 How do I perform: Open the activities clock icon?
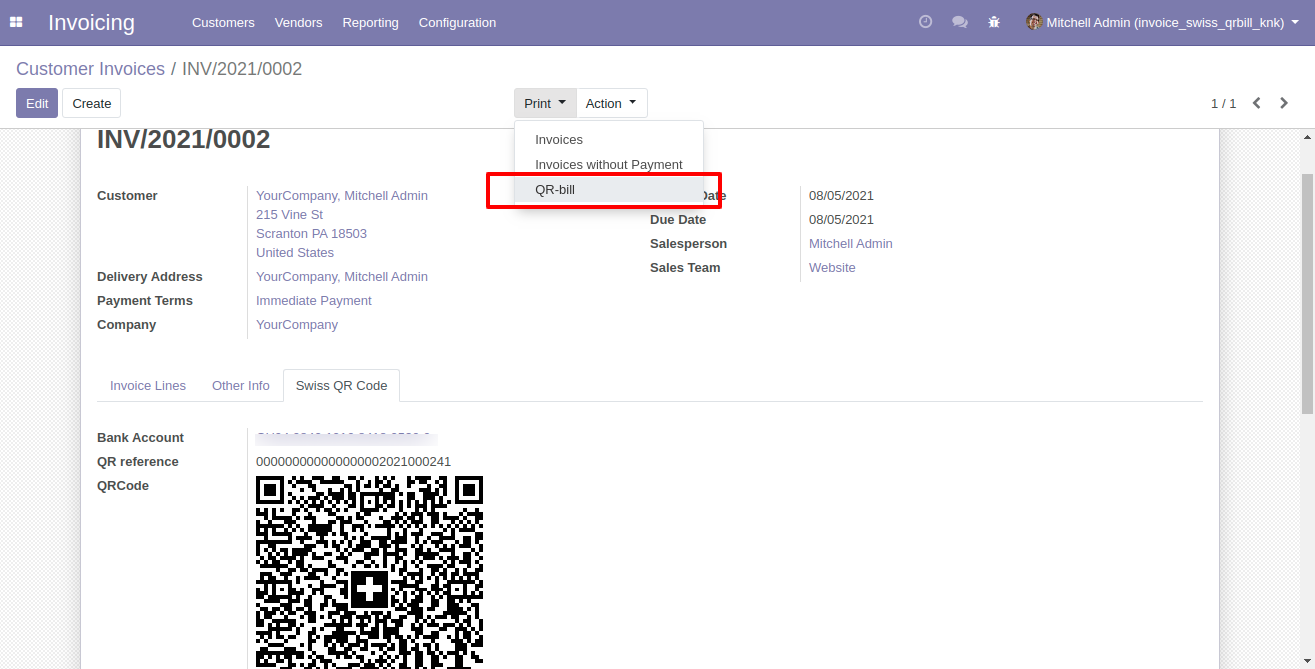click(926, 22)
